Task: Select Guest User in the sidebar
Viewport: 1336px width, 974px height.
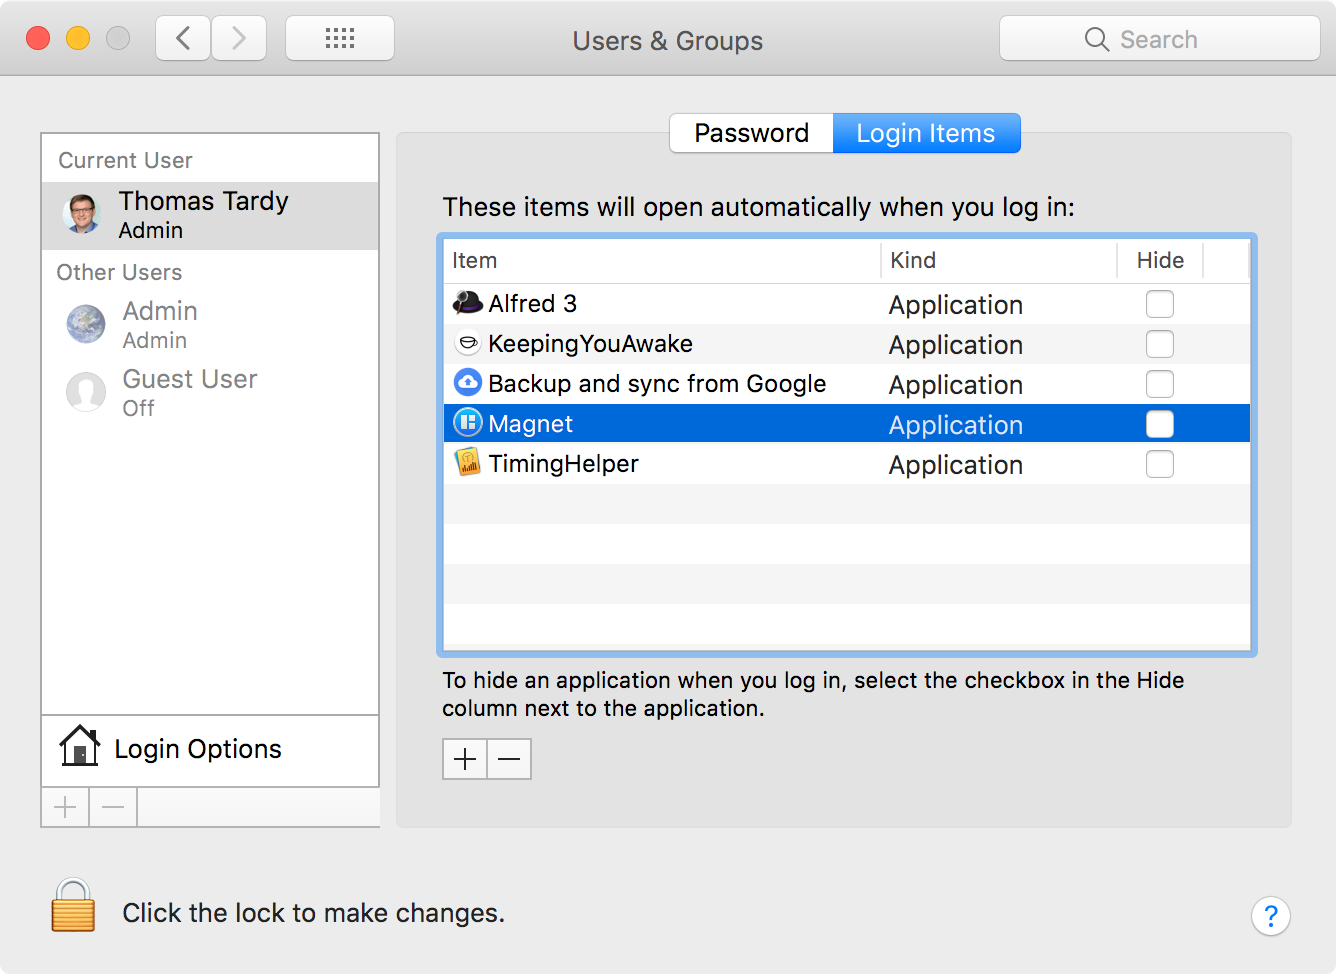Action: [x=210, y=392]
